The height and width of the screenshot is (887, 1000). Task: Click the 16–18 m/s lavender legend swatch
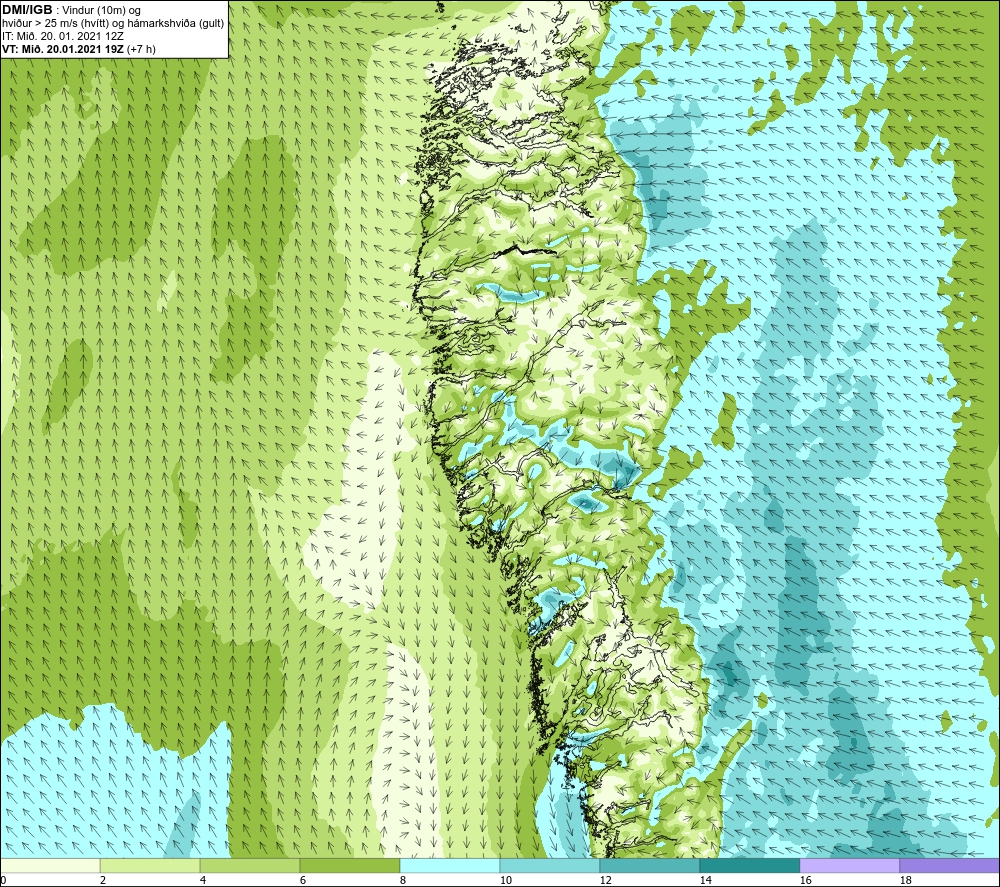[849, 865]
